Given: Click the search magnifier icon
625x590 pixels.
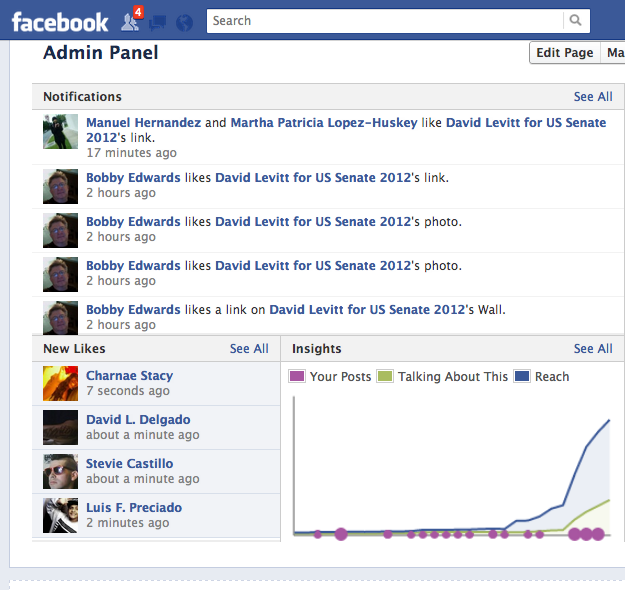Looking at the screenshot, I should tap(575, 20).
